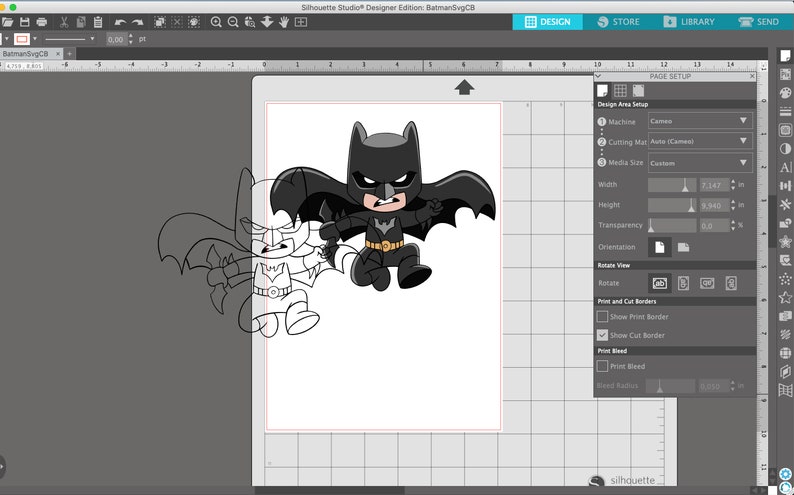The height and width of the screenshot is (495, 794).
Task: Switch to the DESIGN tab
Action: [547, 22]
